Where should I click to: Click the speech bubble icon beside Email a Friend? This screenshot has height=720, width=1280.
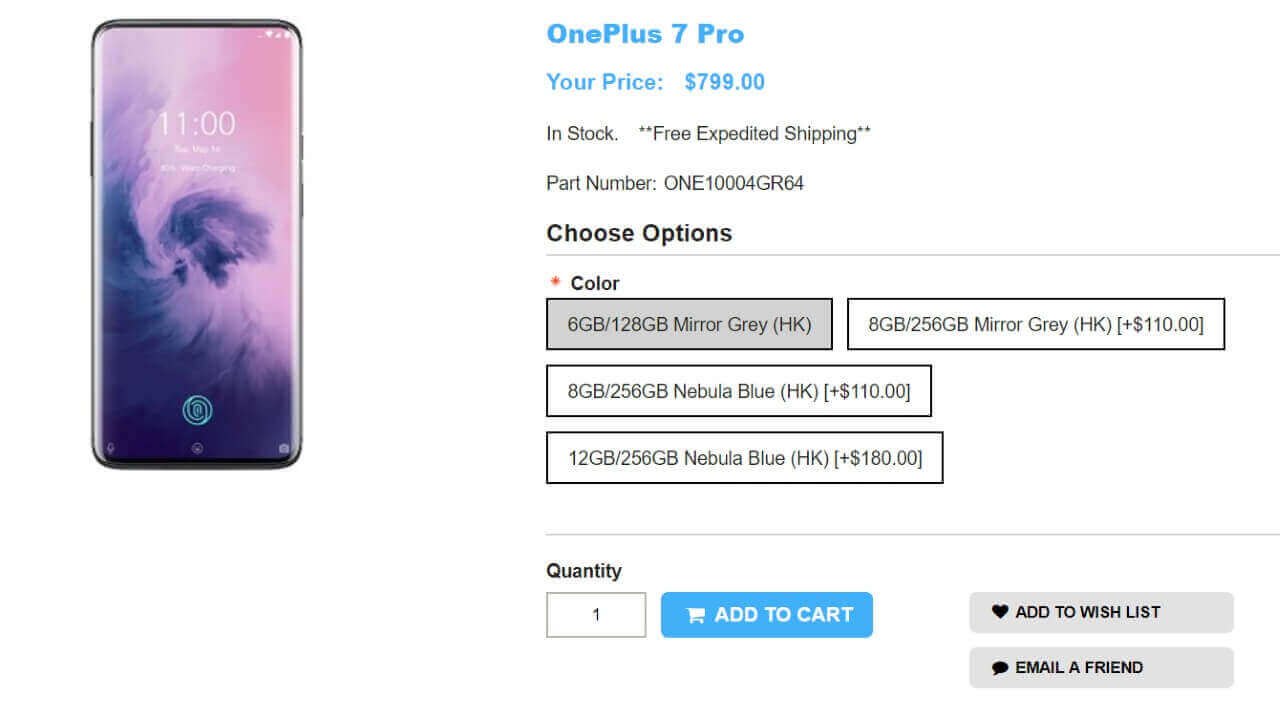(x=1000, y=668)
